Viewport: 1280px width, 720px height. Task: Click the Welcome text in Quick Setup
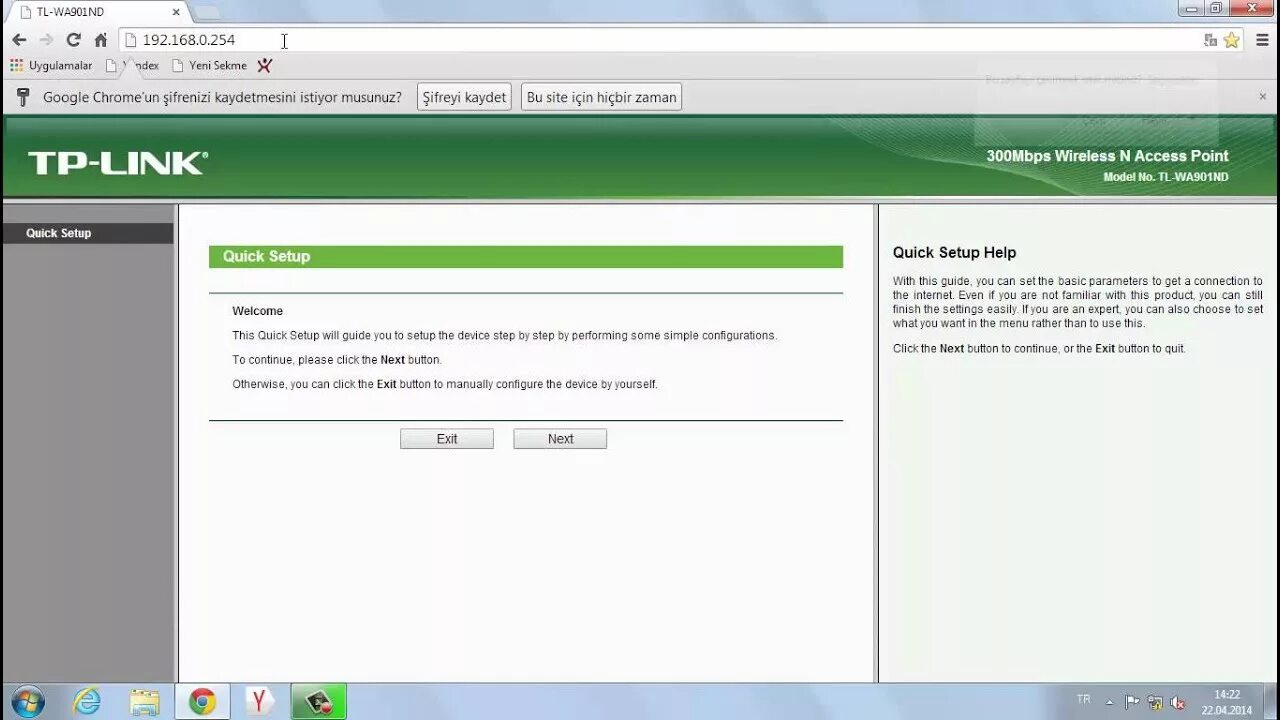coord(257,311)
